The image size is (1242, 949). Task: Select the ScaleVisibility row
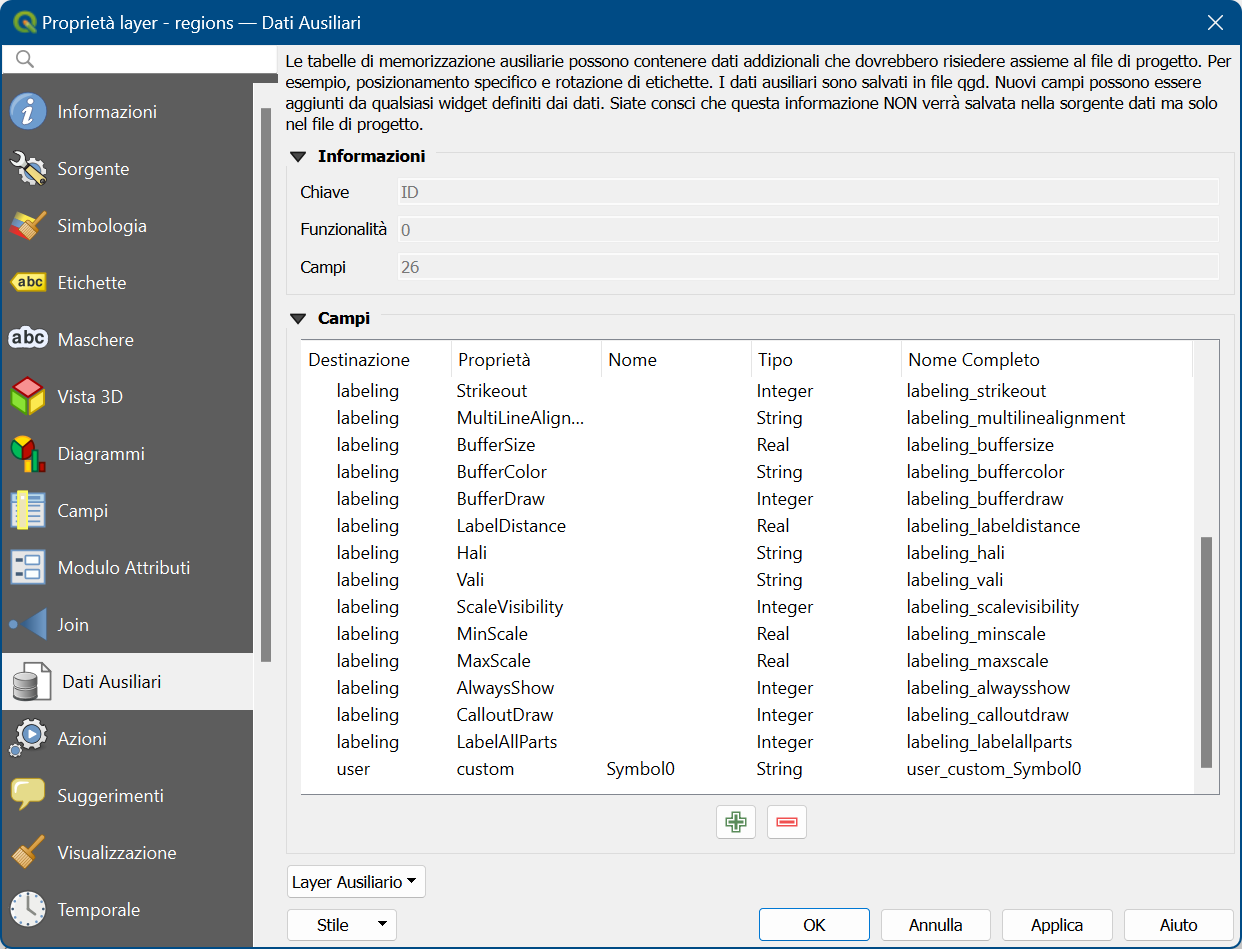pos(747,607)
